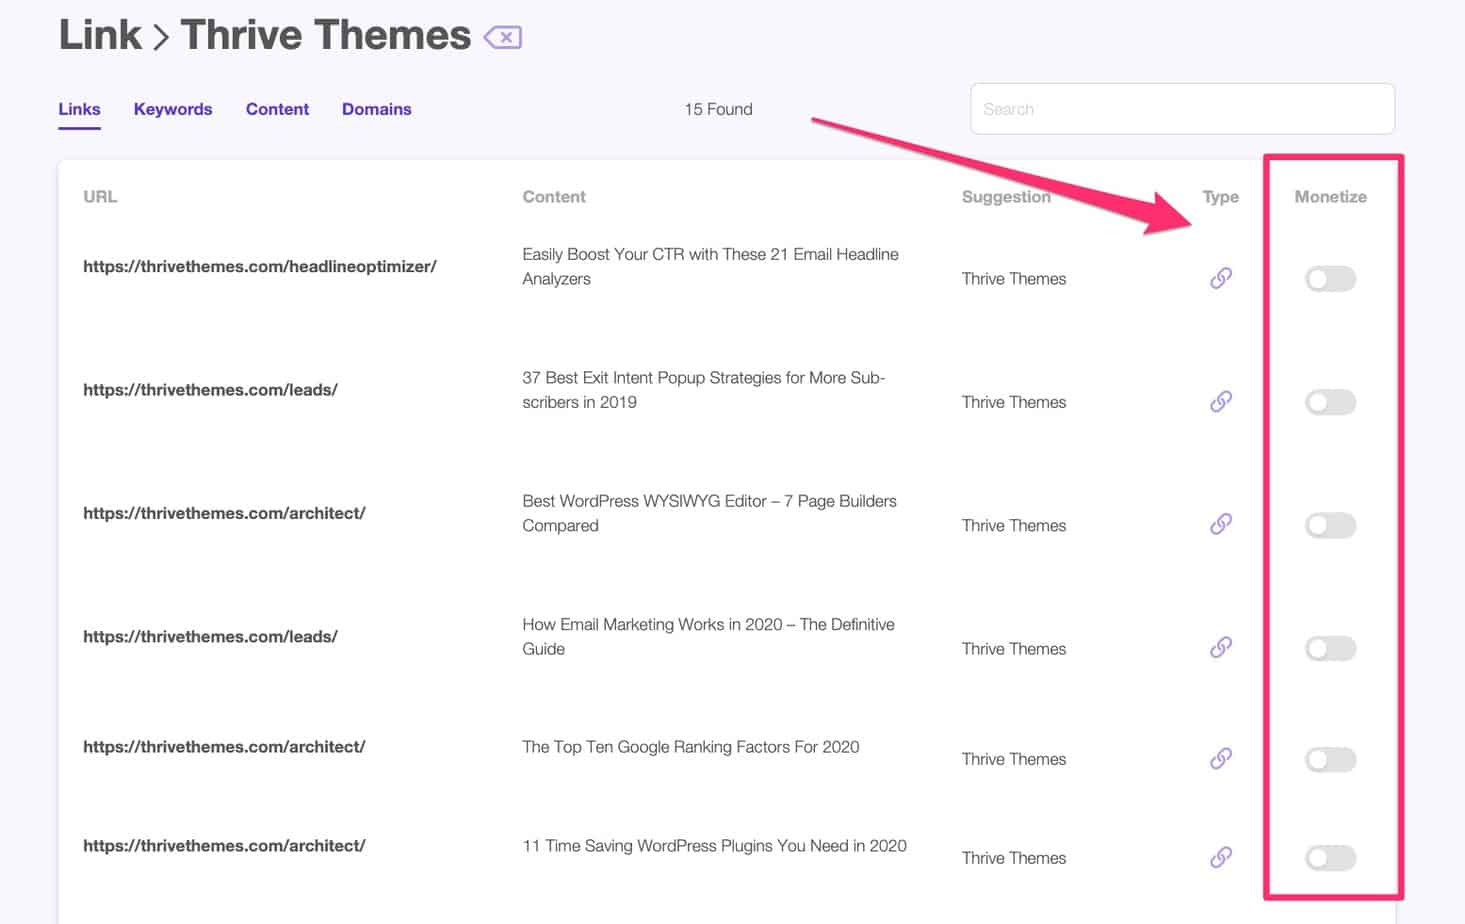Click the clear filter backspace icon beside Thrive Themes
Viewport: 1465px width, 924px height.
pos(503,38)
